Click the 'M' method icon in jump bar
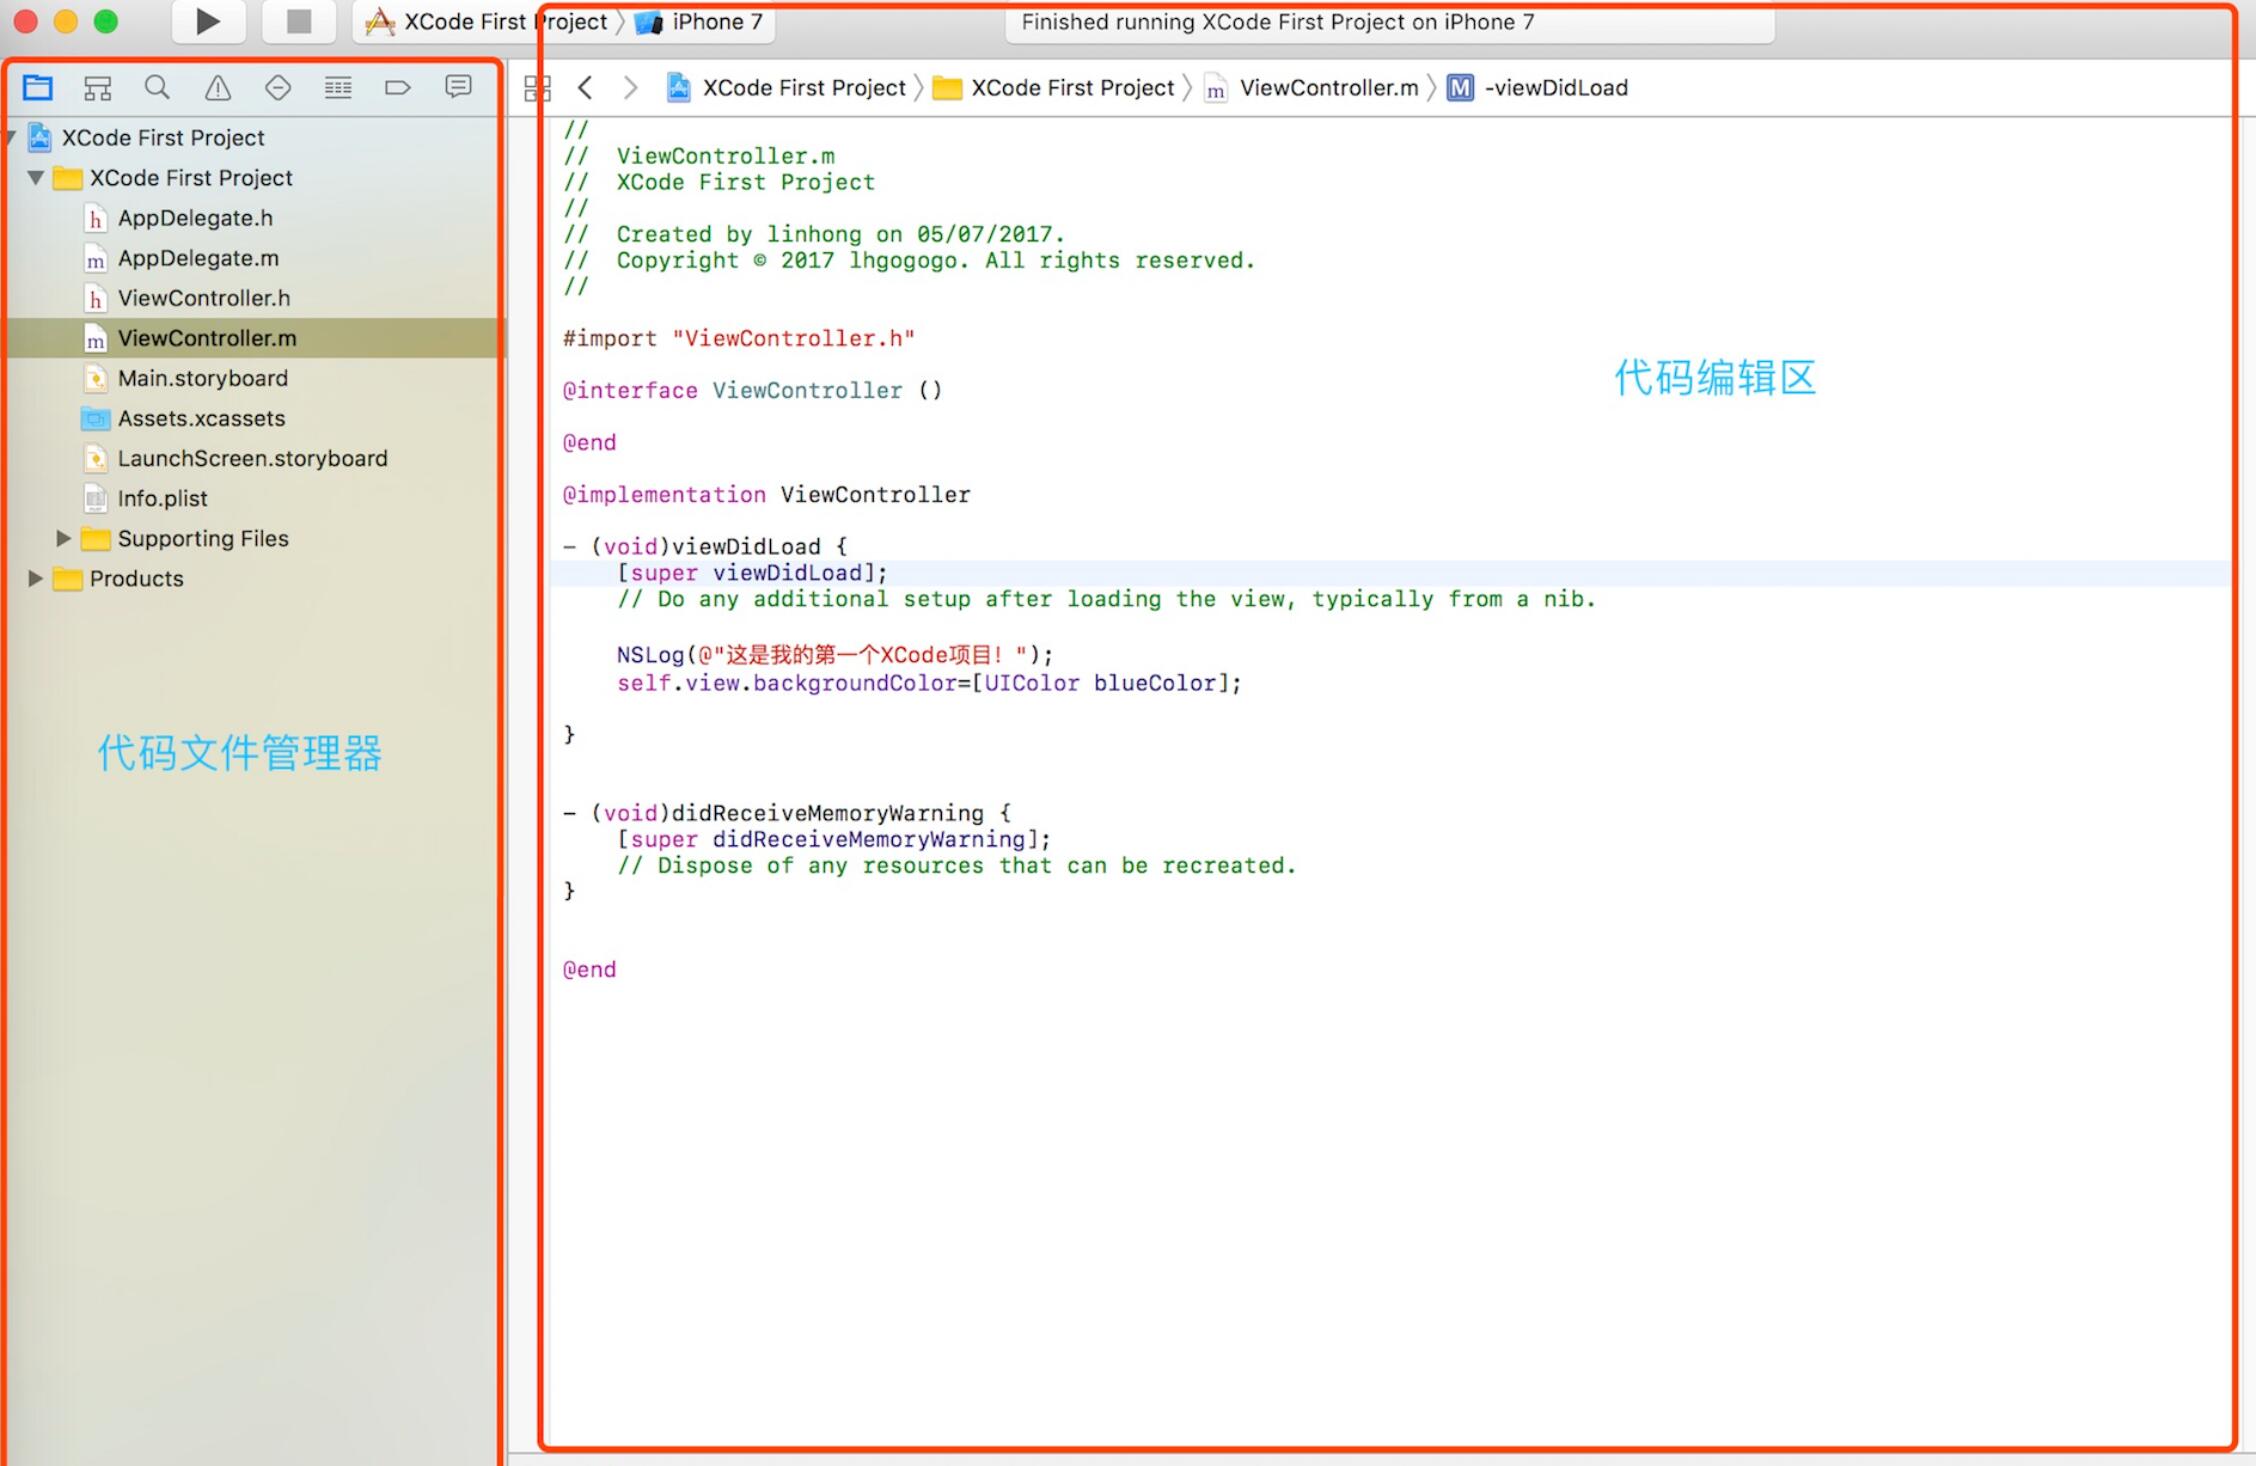2256x1466 pixels. point(1461,88)
